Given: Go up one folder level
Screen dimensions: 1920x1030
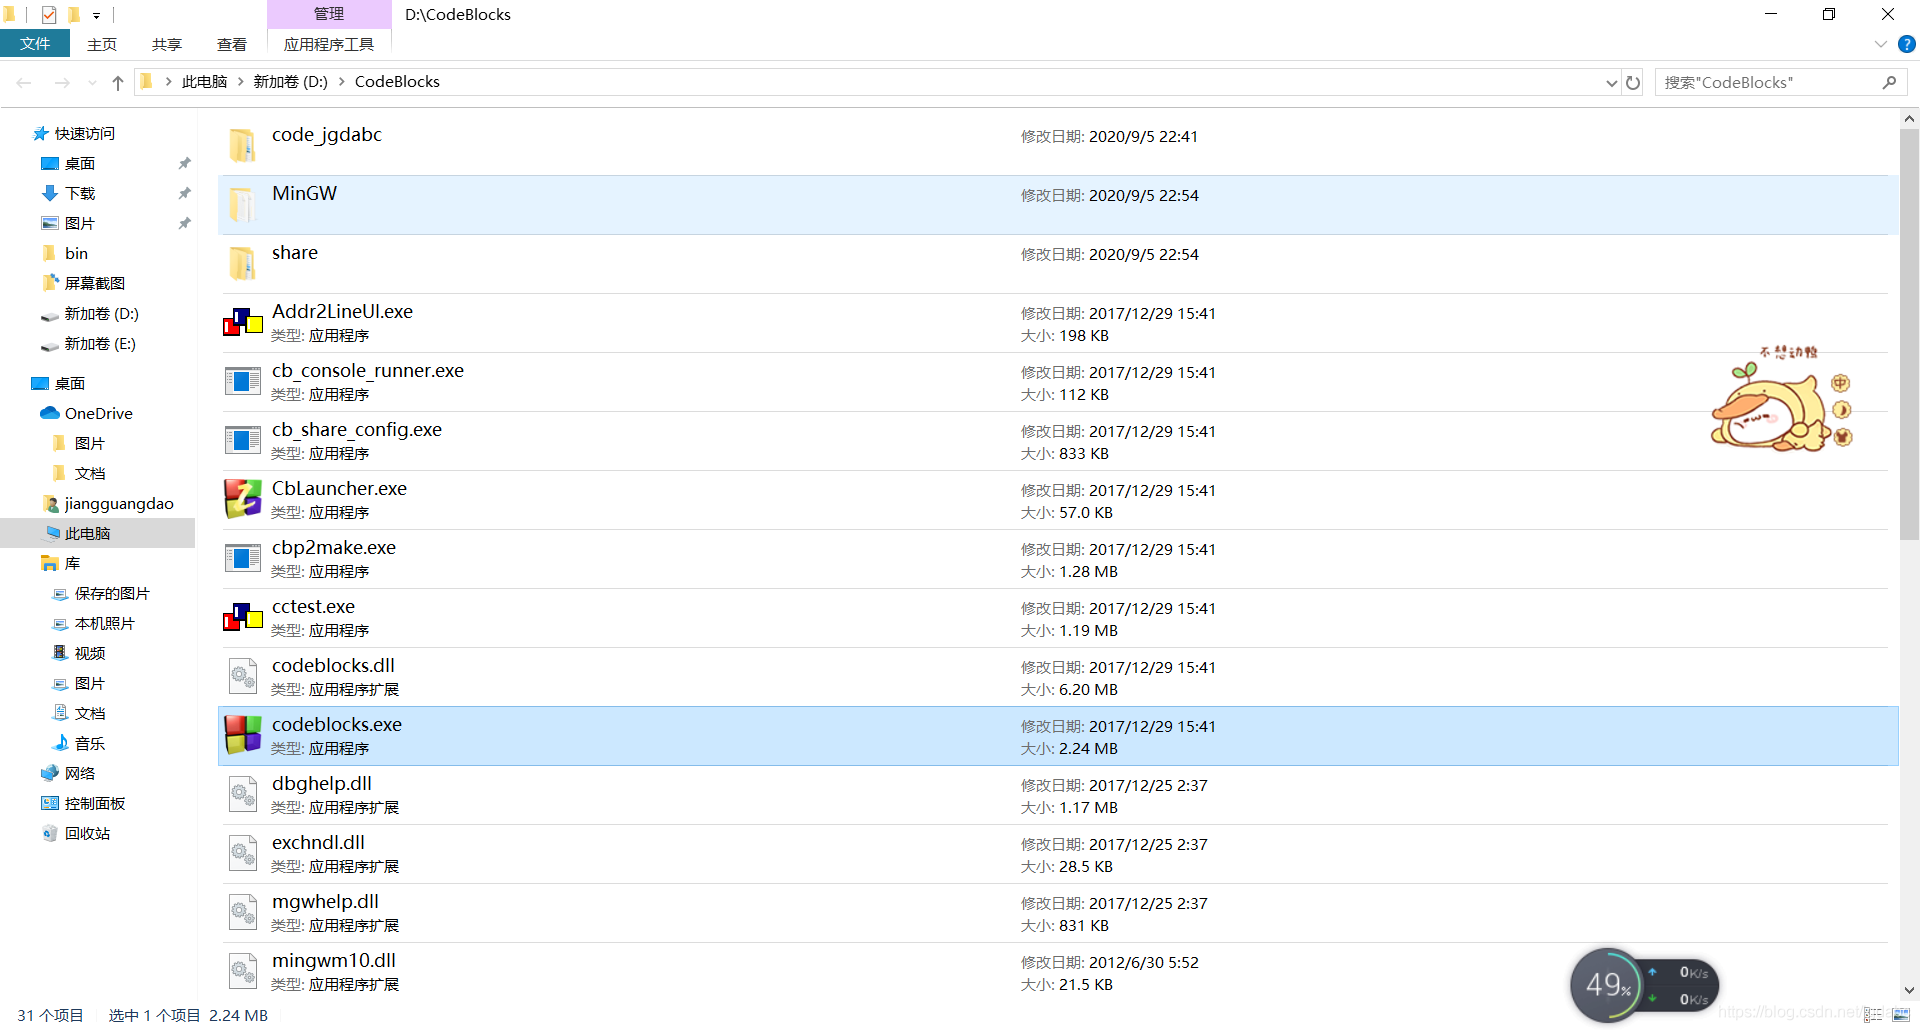Looking at the screenshot, I should 118,82.
